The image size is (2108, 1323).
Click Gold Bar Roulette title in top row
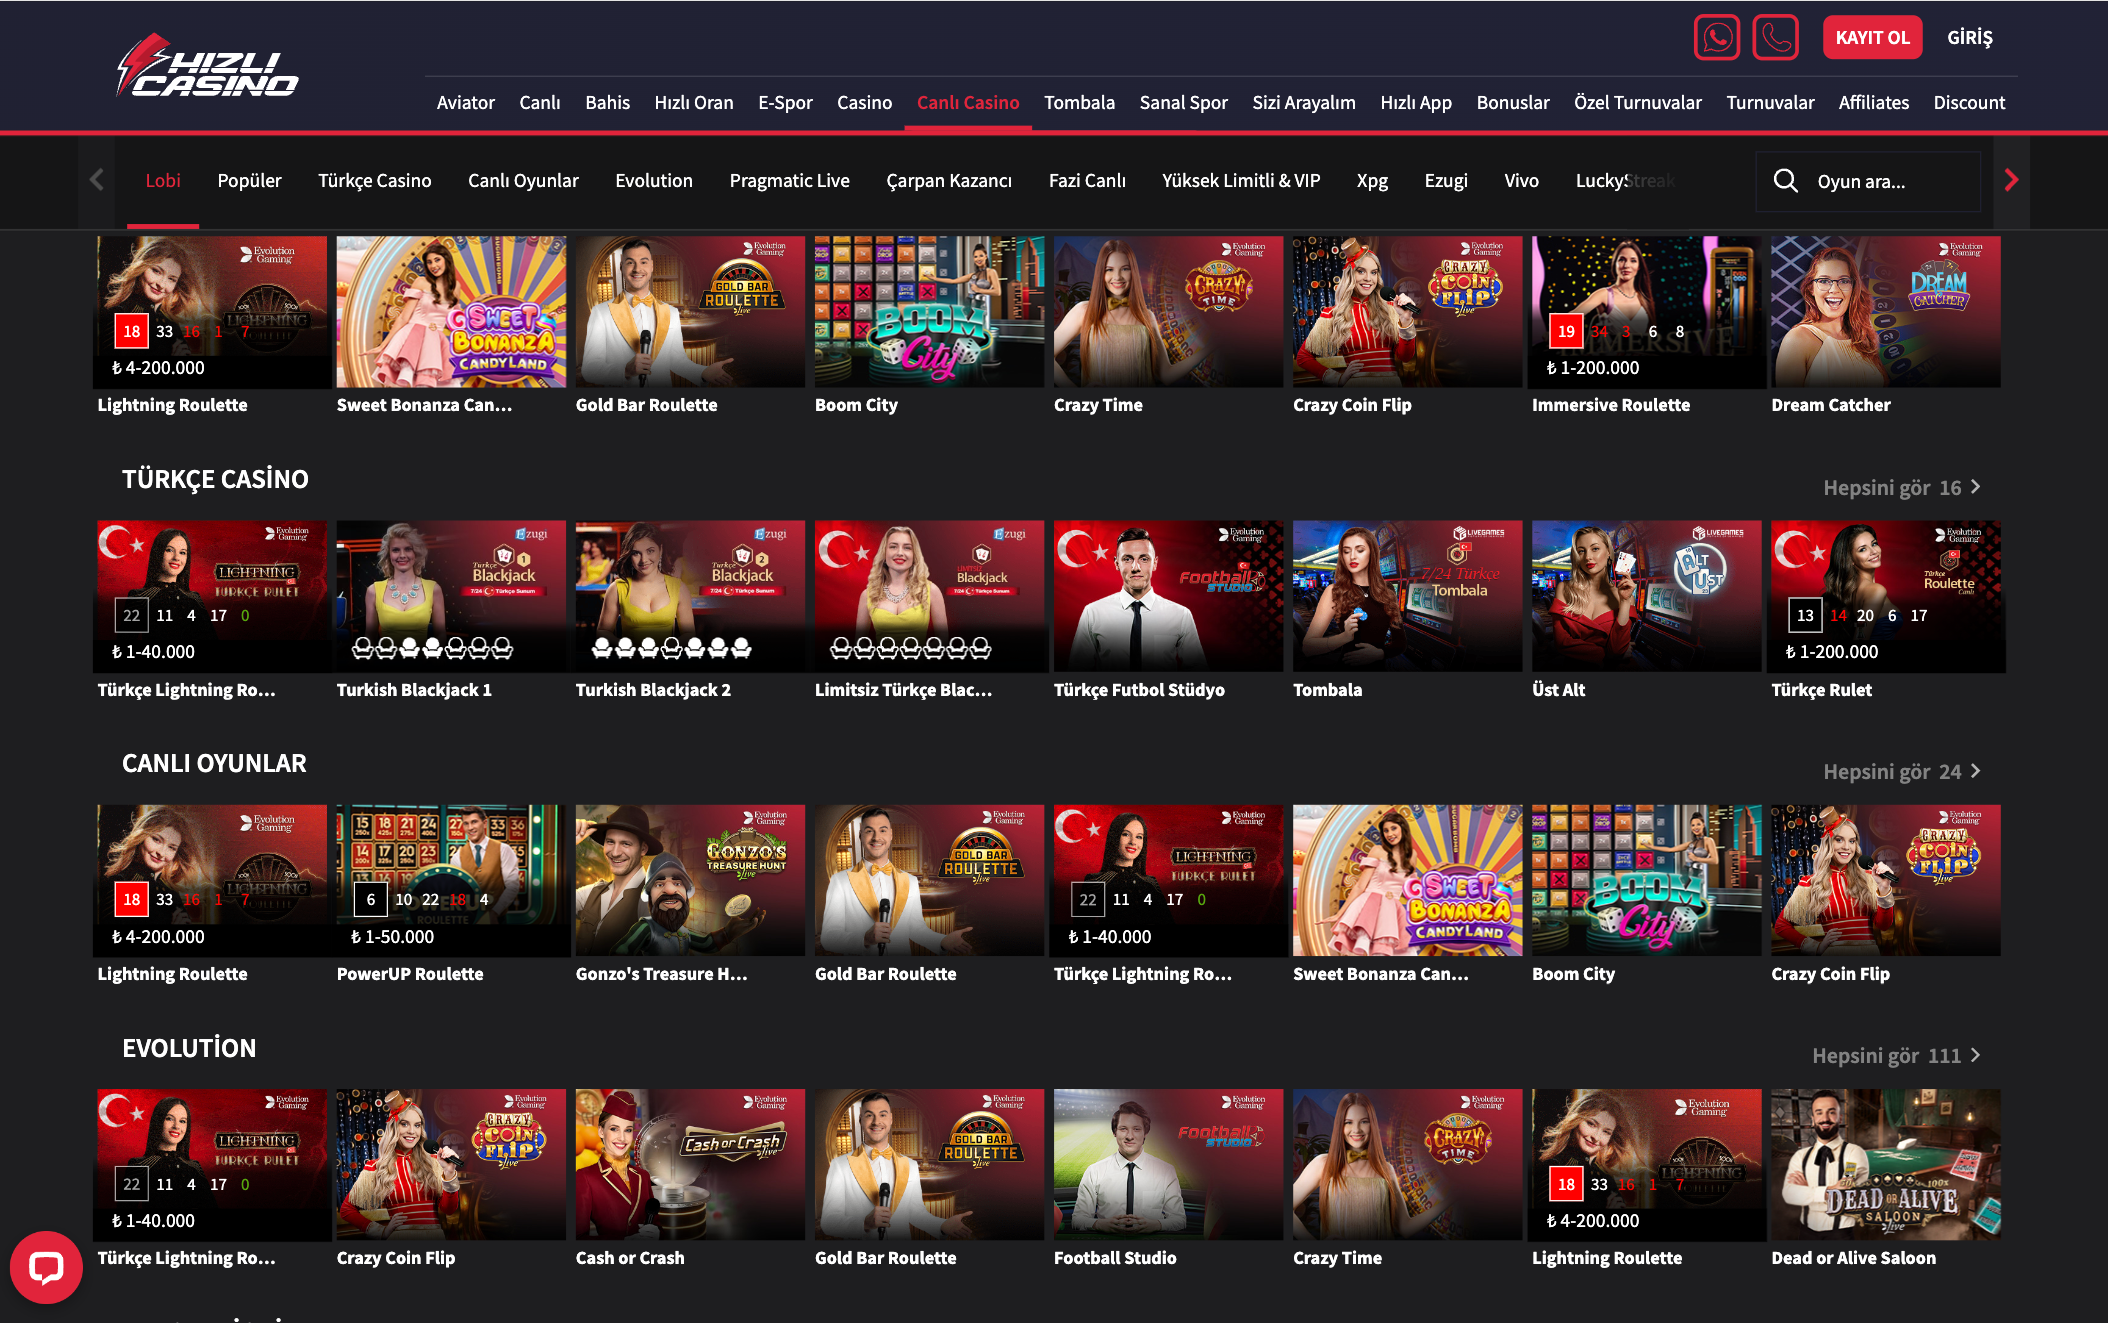coord(646,405)
